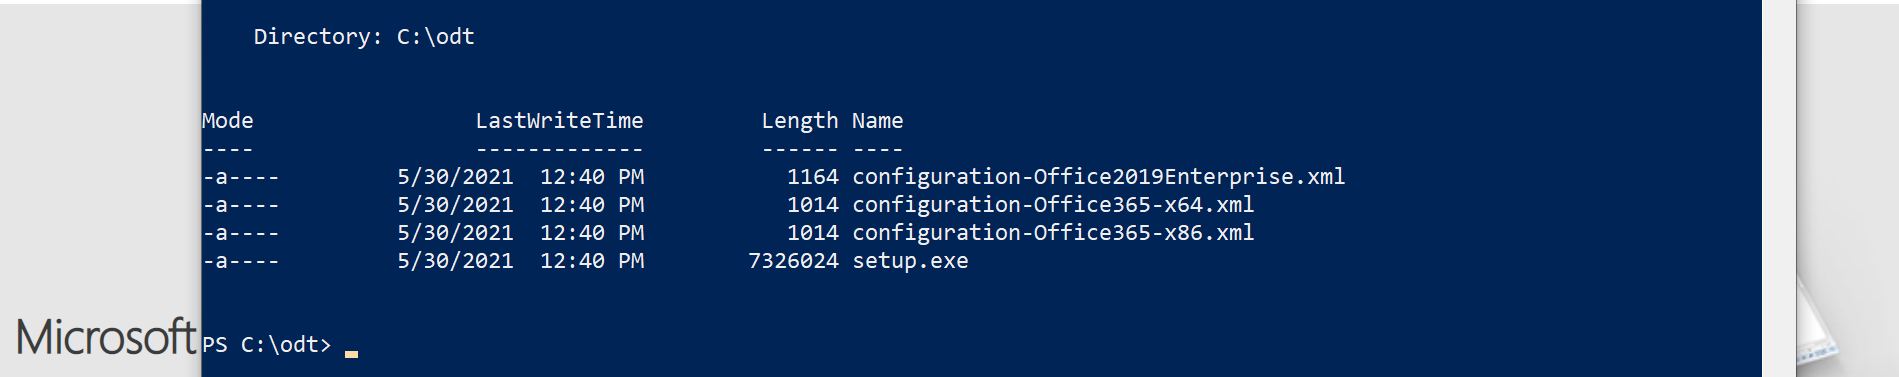Click the 1014 length in Office365-x64 row

(813, 205)
